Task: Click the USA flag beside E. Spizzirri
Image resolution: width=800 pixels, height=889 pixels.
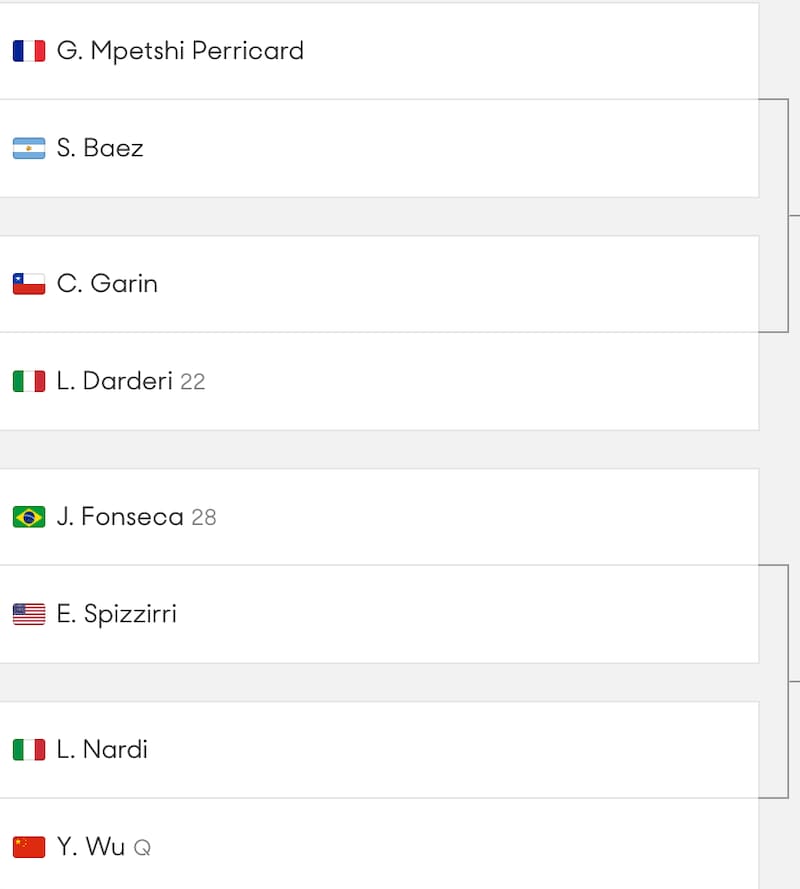Action: click(x=28, y=613)
